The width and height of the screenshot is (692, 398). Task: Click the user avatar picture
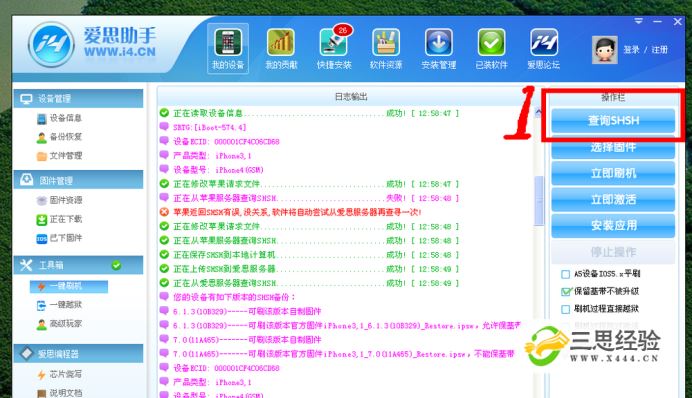pyautogui.click(x=604, y=50)
